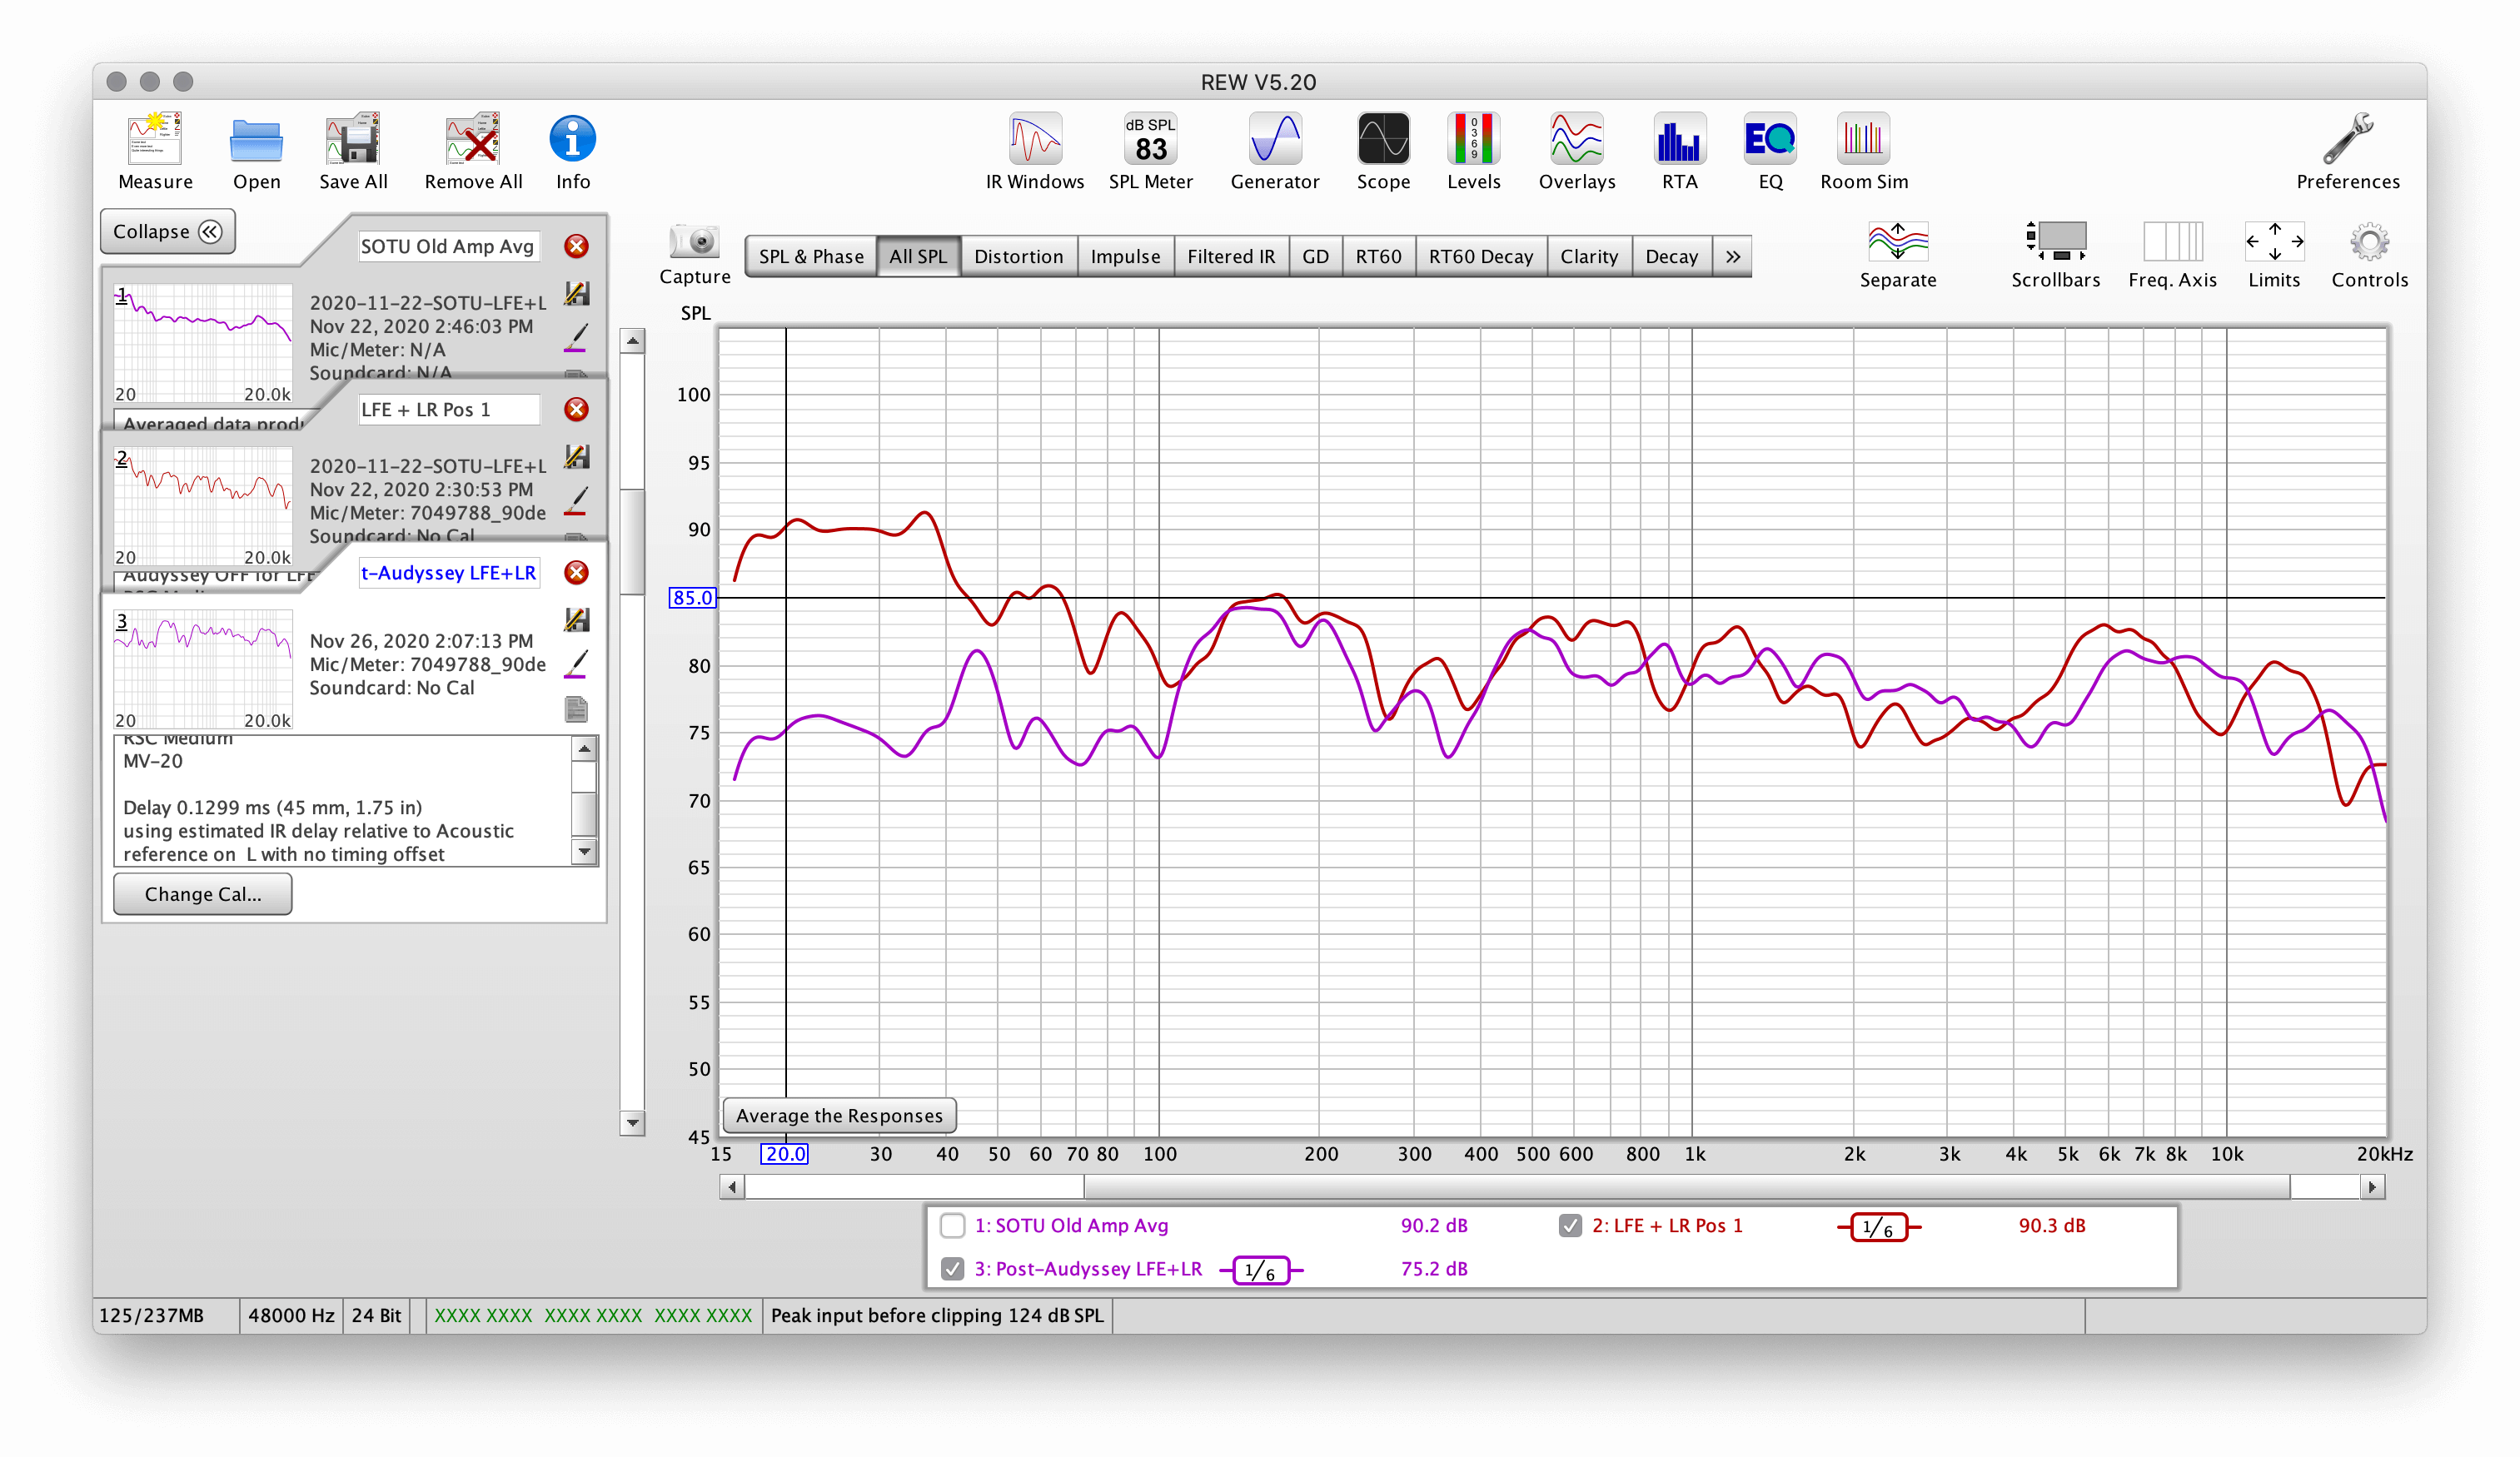Uncheck trace 3: Post-Audyssey LFE+LR
2520x1457 pixels.
[952, 1268]
